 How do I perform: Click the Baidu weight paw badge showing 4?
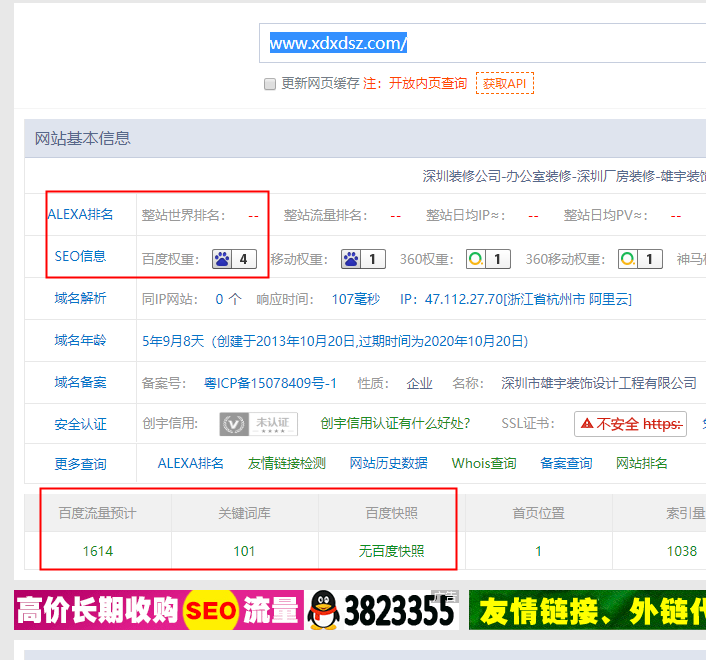(234, 259)
